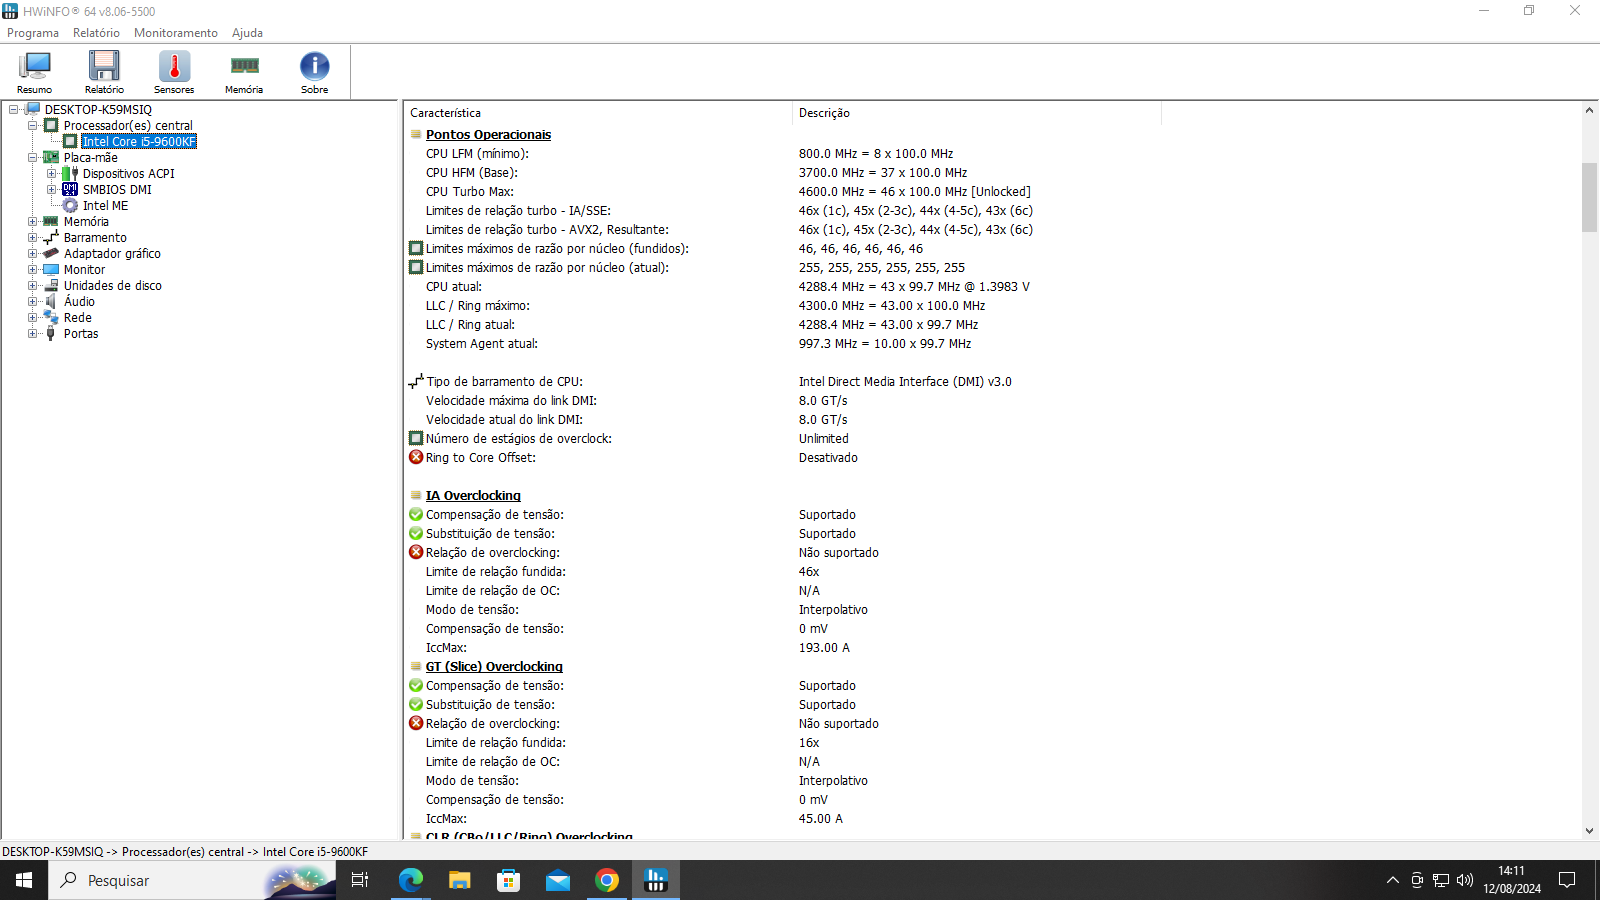This screenshot has height=900, width=1600.
Task: Click red X icon beside Ring to Core Offset
Action: (x=416, y=457)
